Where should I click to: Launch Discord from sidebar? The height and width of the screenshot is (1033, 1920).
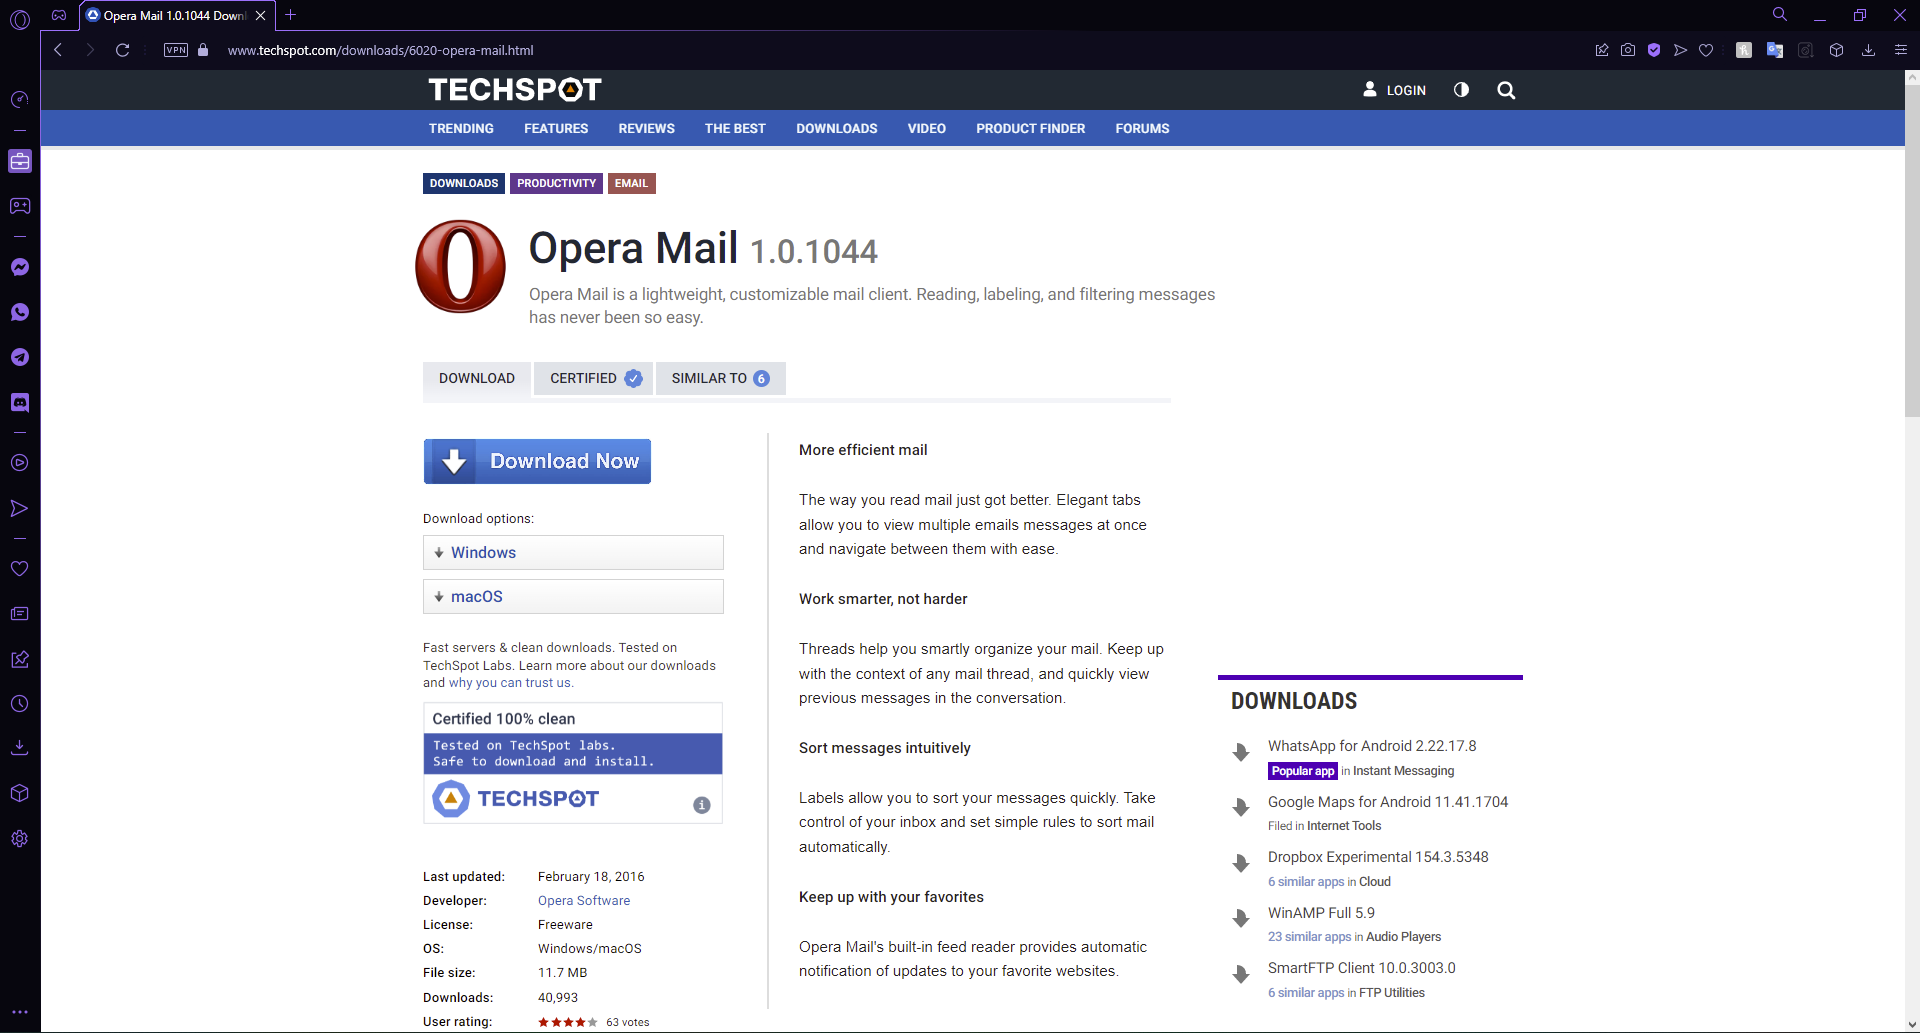[x=20, y=402]
